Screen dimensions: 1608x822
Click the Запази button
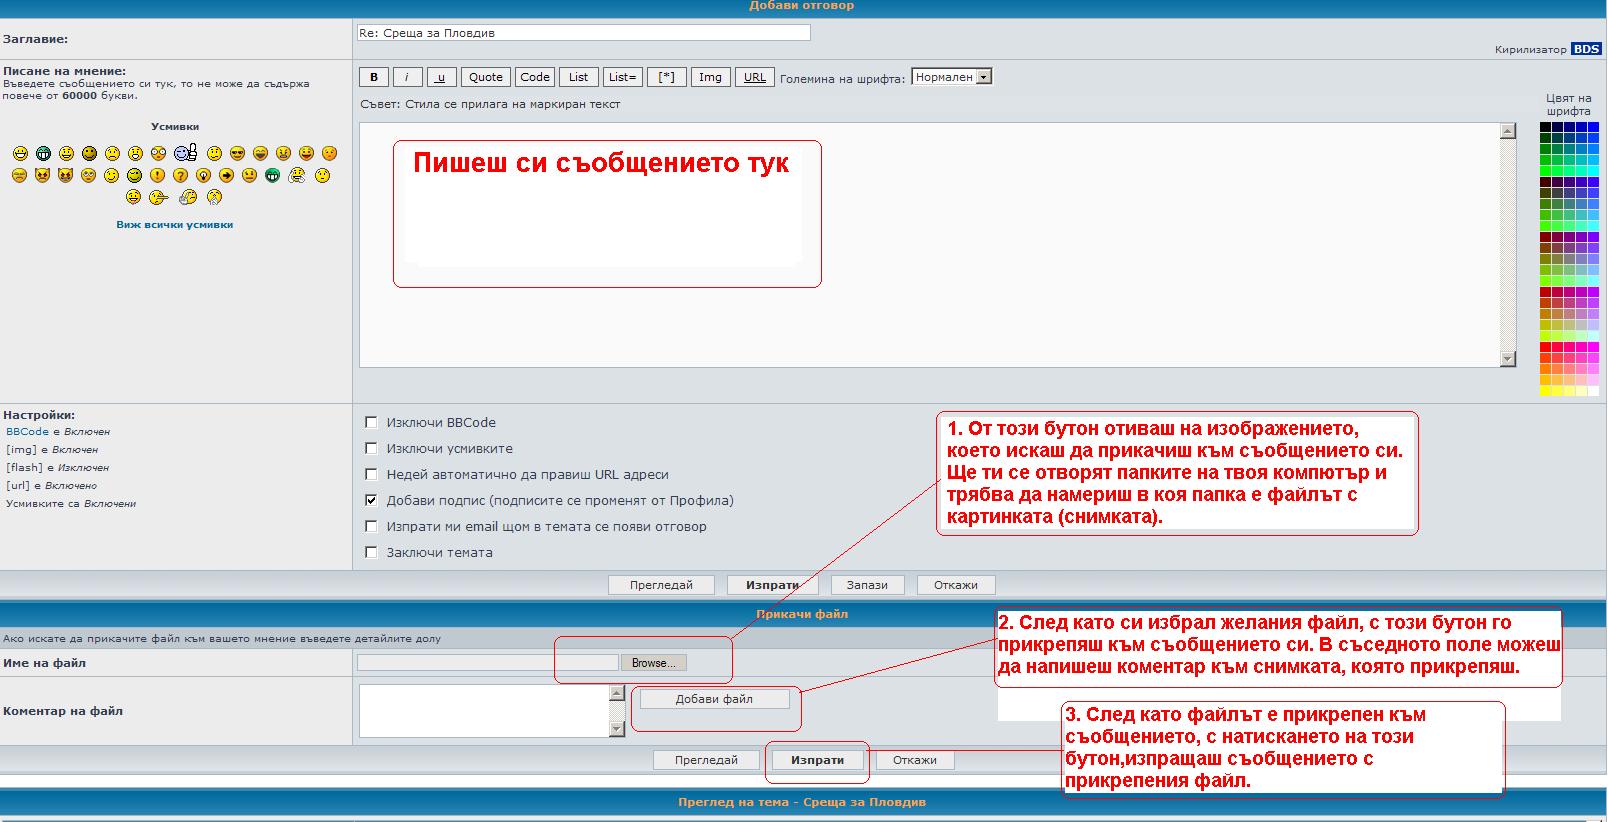click(867, 585)
